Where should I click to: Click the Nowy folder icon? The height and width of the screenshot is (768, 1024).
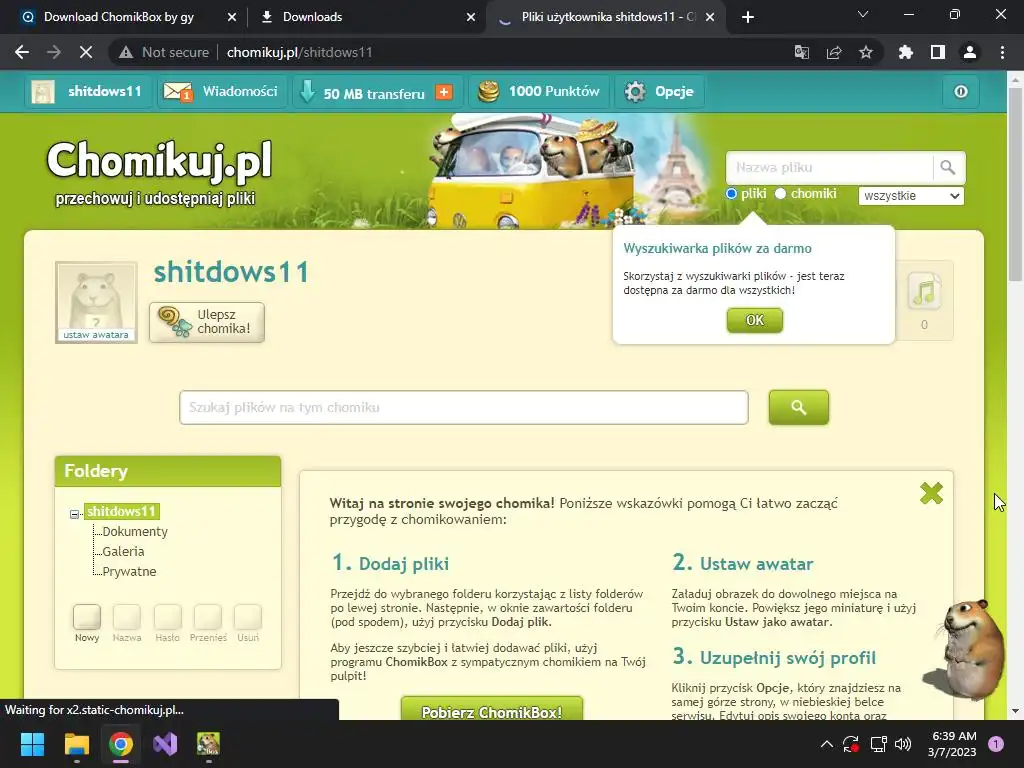click(x=87, y=617)
